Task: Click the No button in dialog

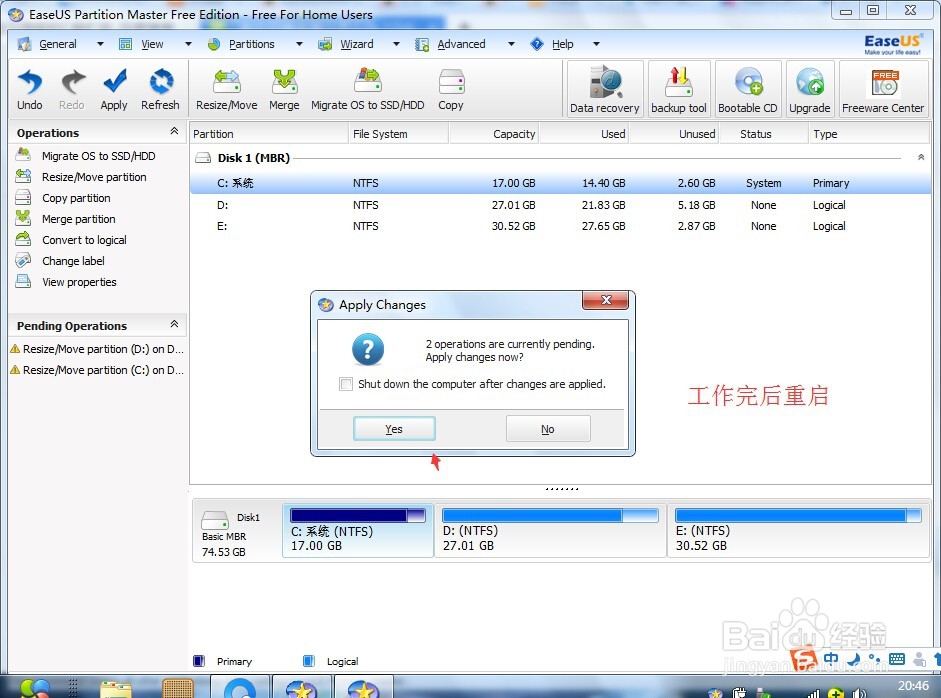Action: click(548, 429)
